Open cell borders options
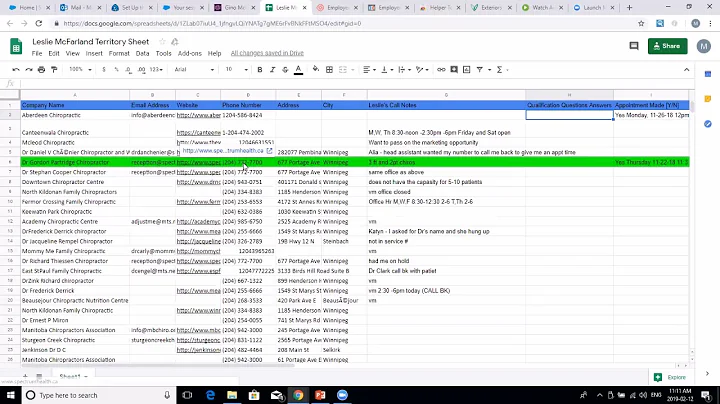The image size is (720, 404). pyautogui.click(x=329, y=70)
